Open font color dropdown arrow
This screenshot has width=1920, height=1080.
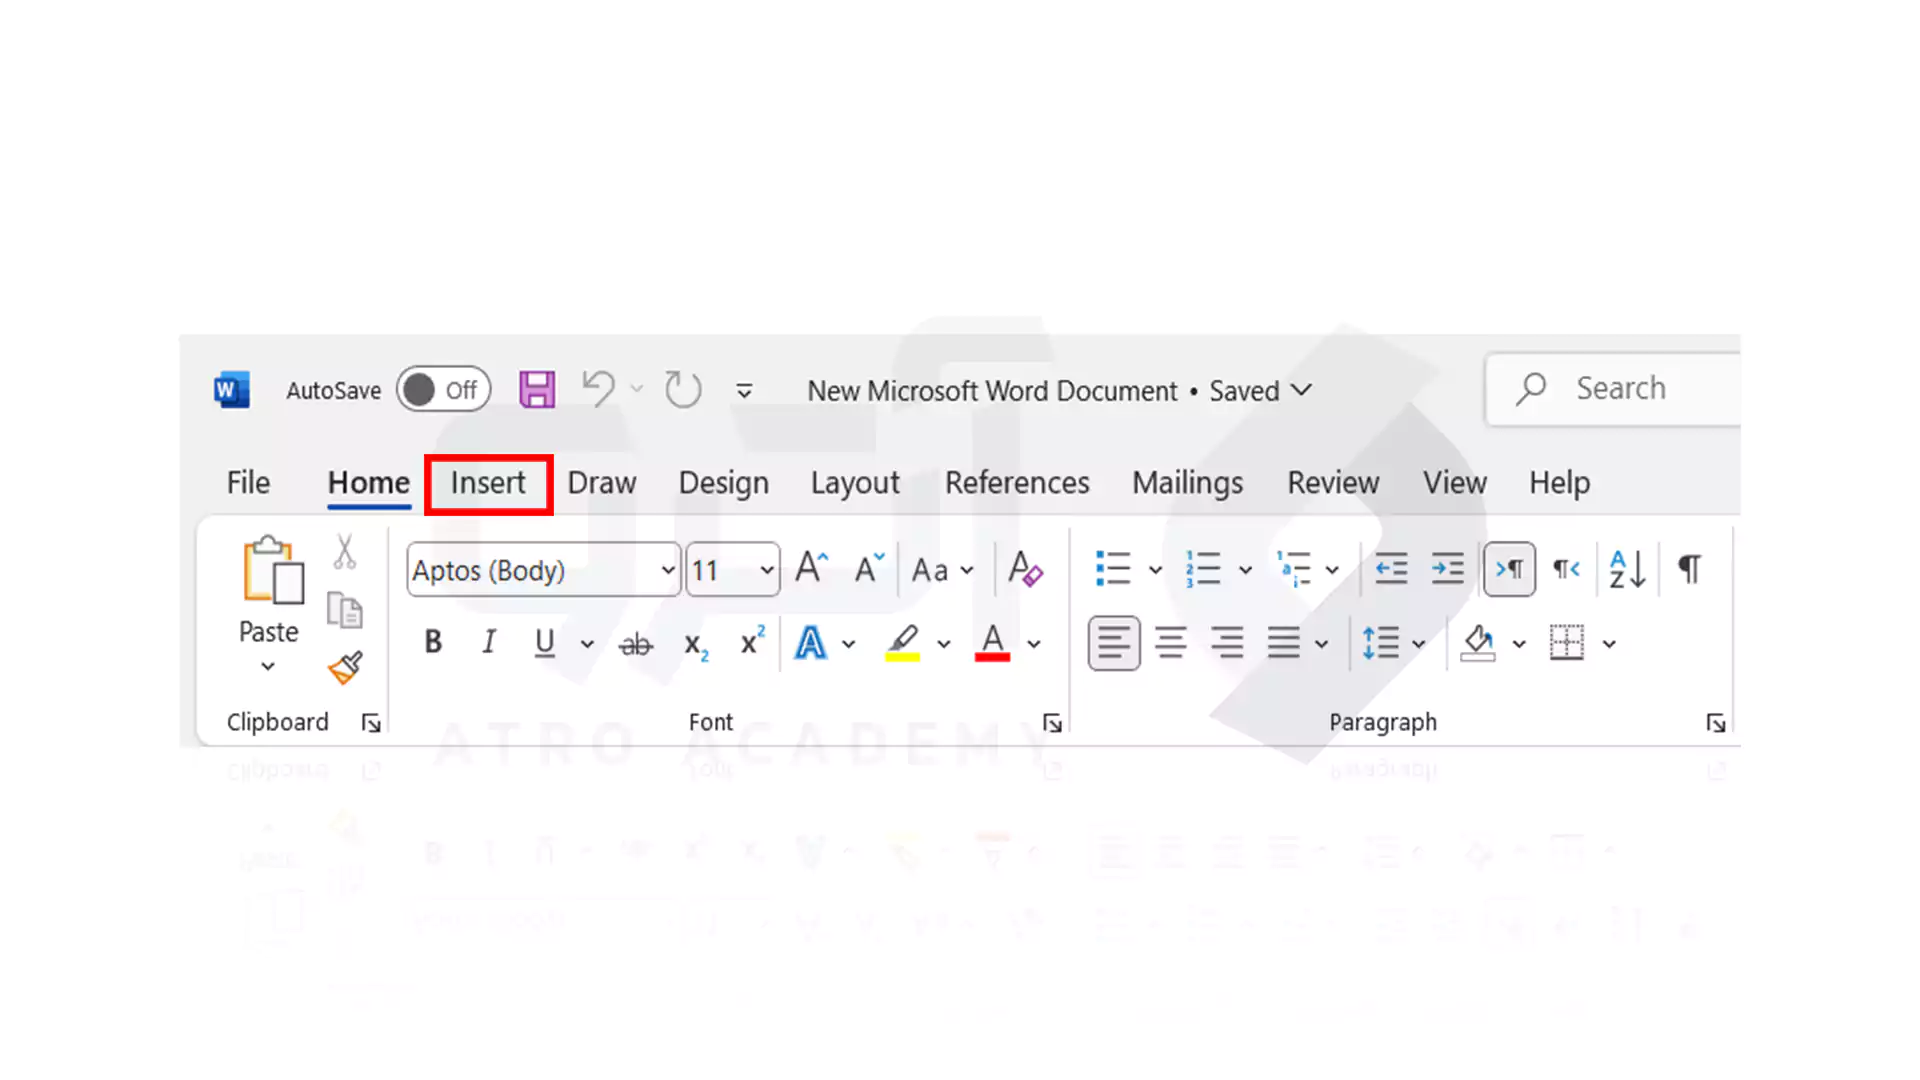[1034, 644]
